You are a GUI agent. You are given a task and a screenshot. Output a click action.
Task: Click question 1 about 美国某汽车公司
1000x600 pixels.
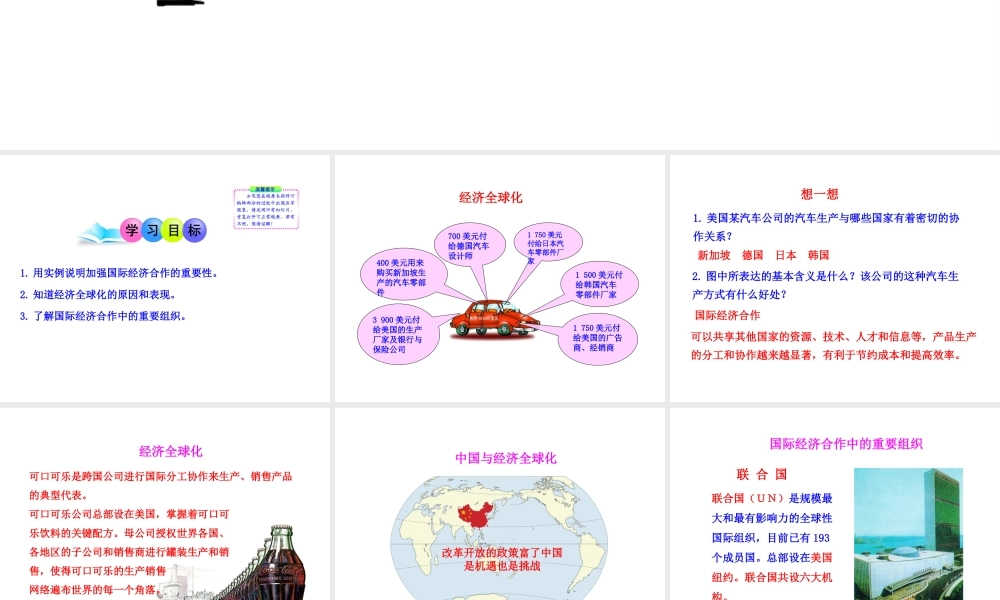pos(826,227)
